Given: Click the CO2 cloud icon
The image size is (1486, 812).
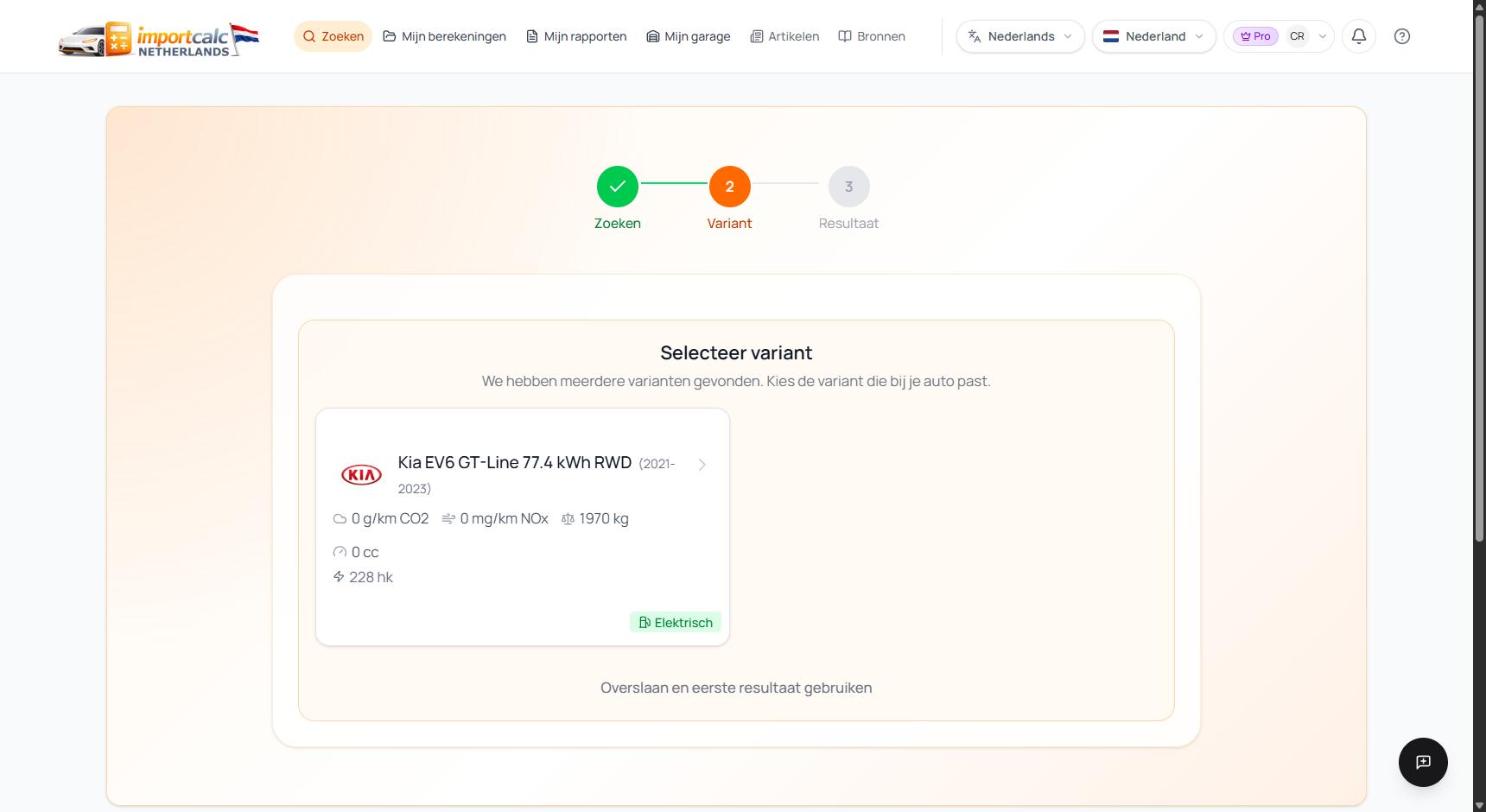Looking at the screenshot, I should pyautogui.click(x=340, y=519).
